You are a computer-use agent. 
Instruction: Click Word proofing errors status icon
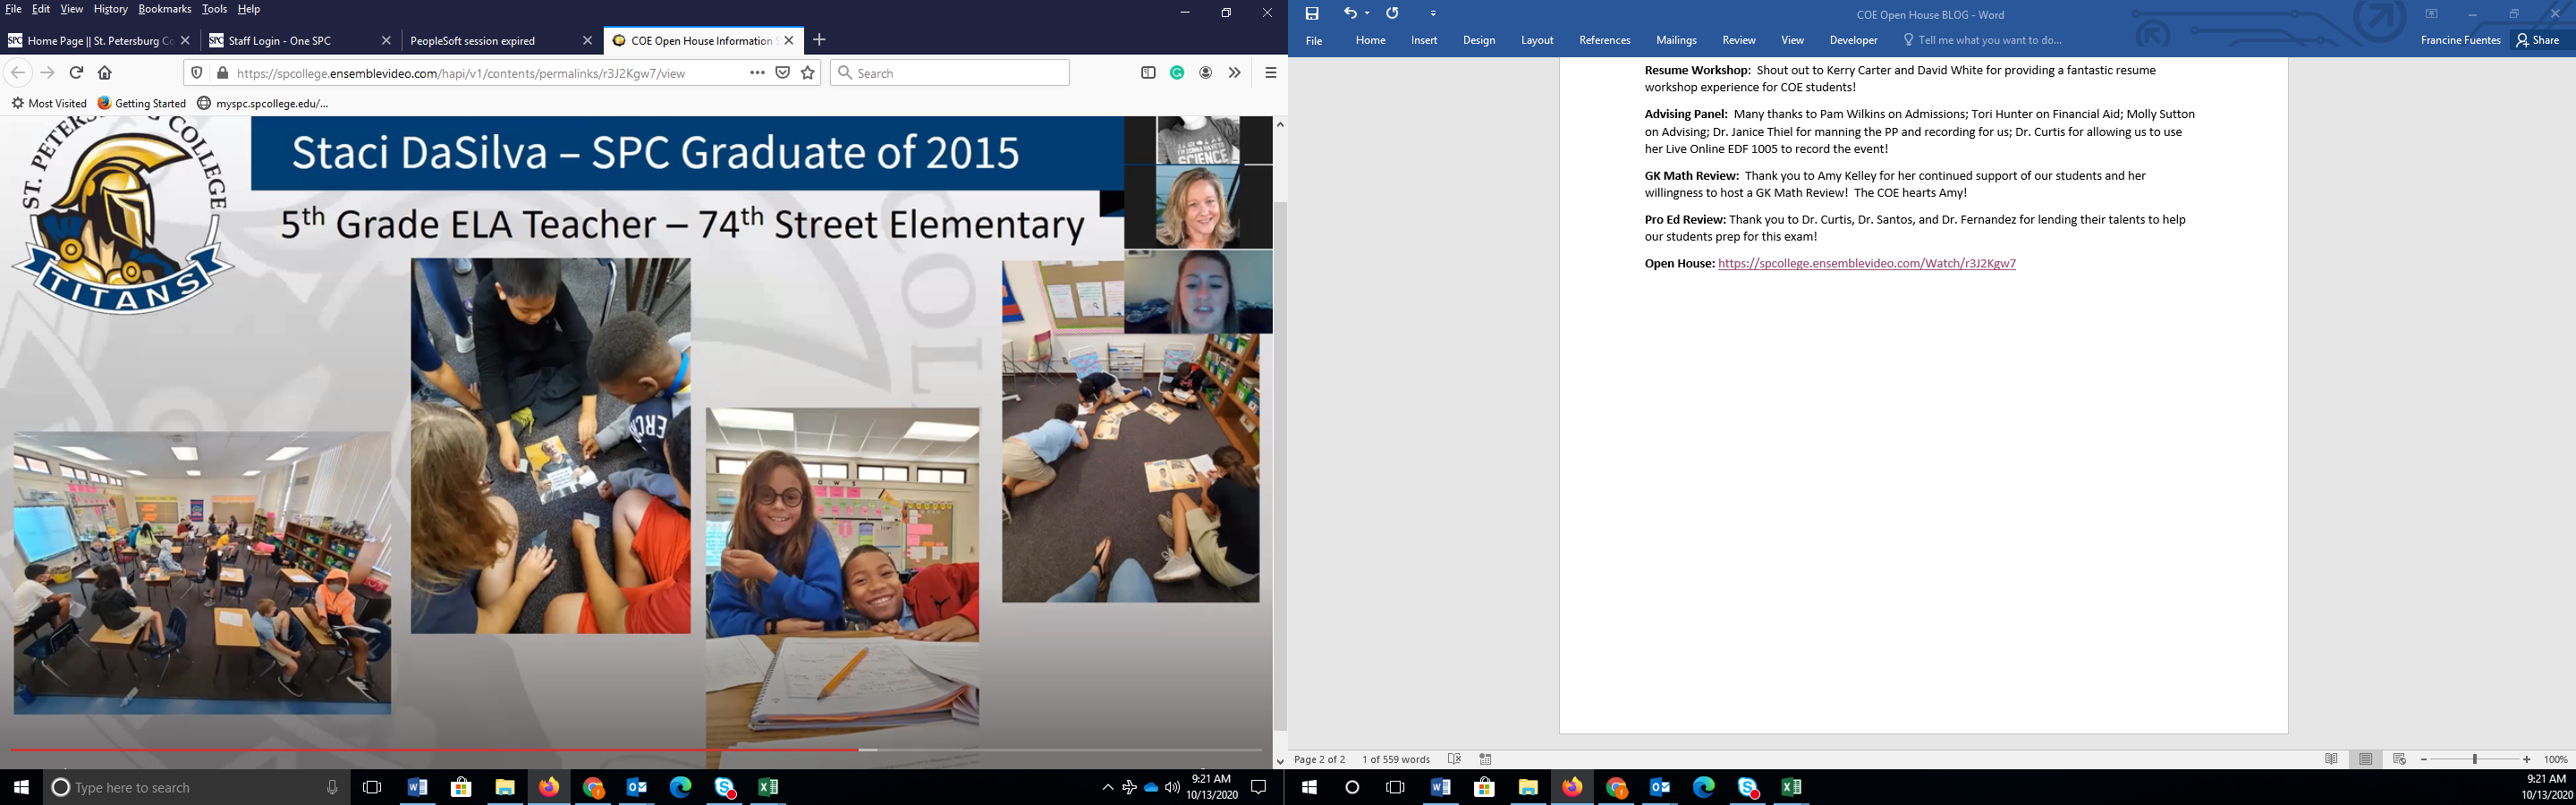(x=1454, y=760)
